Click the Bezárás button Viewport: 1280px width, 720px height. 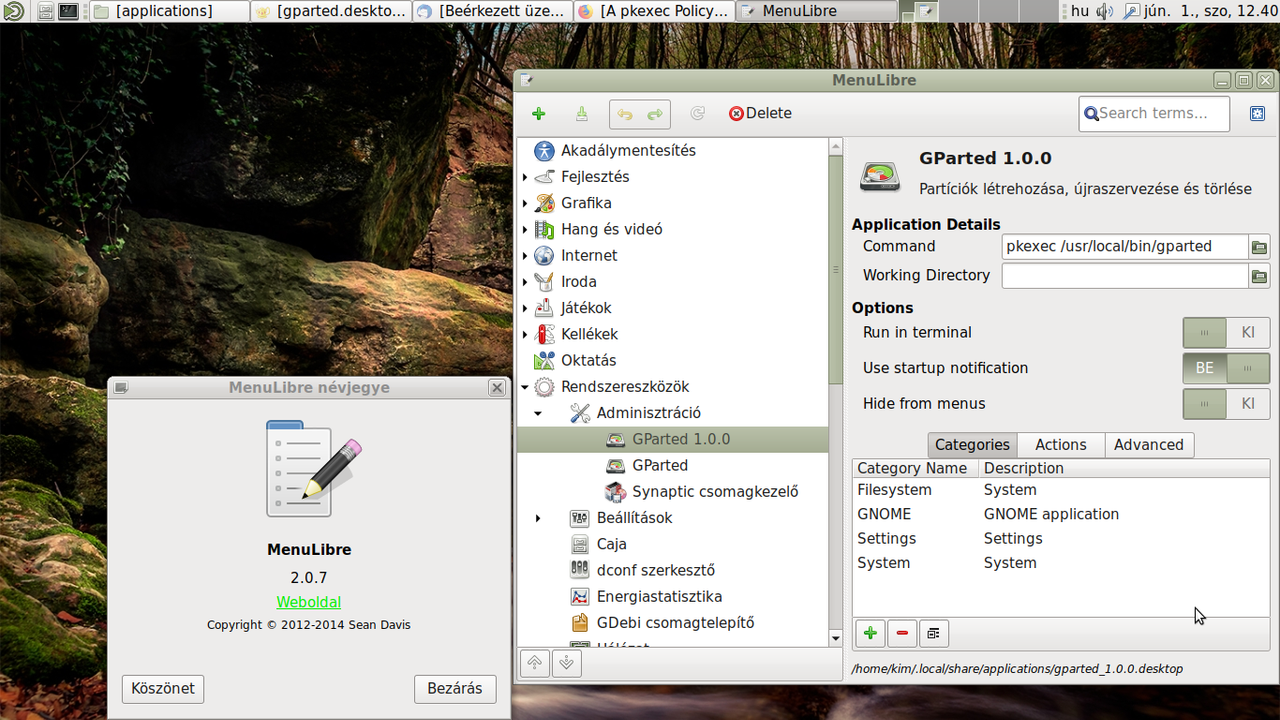coord(455,689)
